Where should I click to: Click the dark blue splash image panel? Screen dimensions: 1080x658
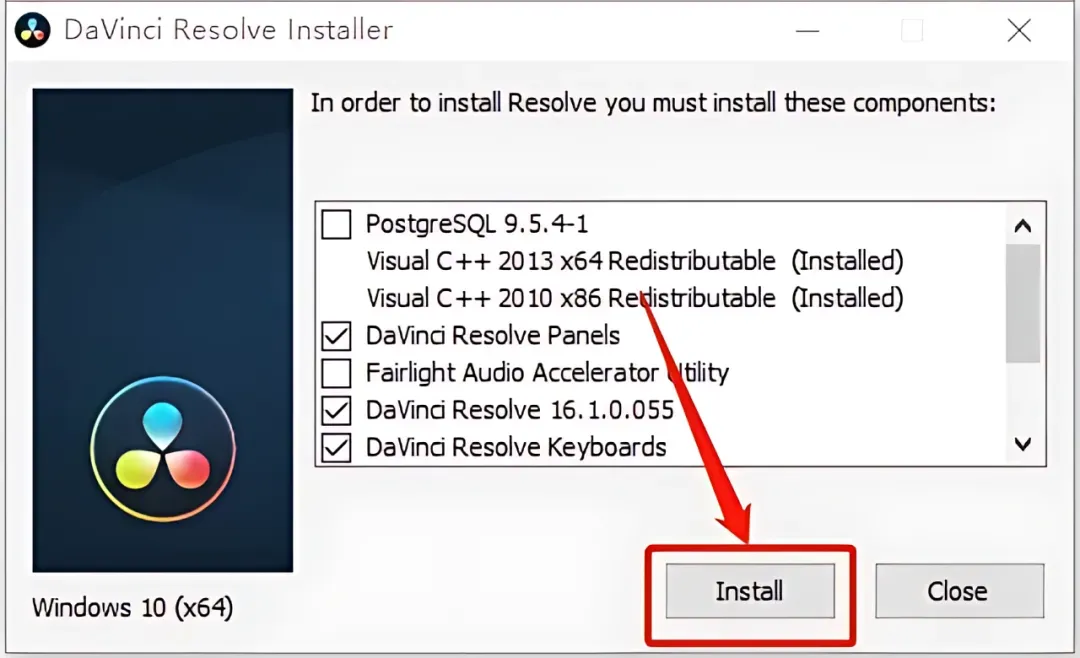click(x=163, y=330)
